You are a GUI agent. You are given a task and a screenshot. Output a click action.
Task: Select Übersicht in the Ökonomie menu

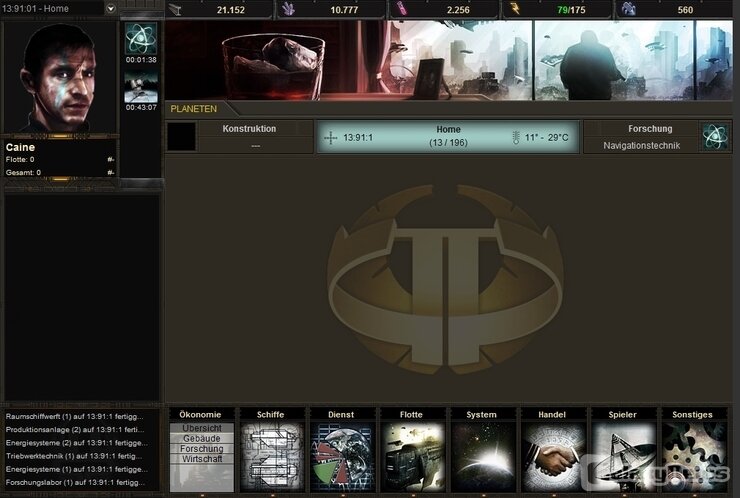click(x=202, y=428)
